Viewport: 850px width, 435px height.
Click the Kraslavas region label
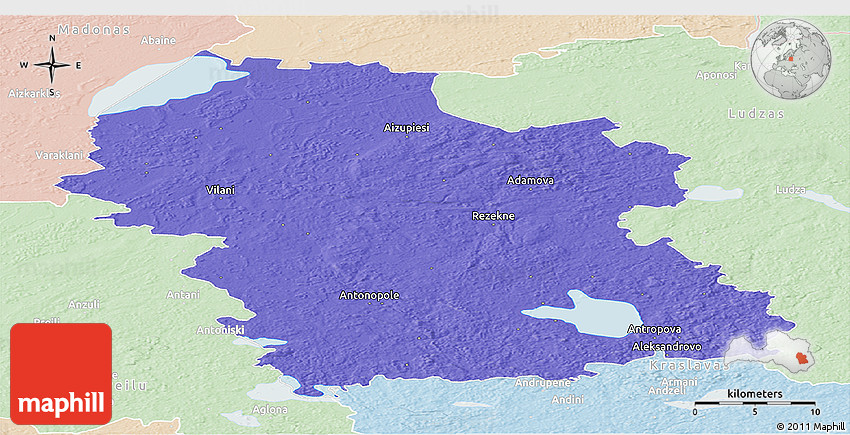[x=684, y=366]
